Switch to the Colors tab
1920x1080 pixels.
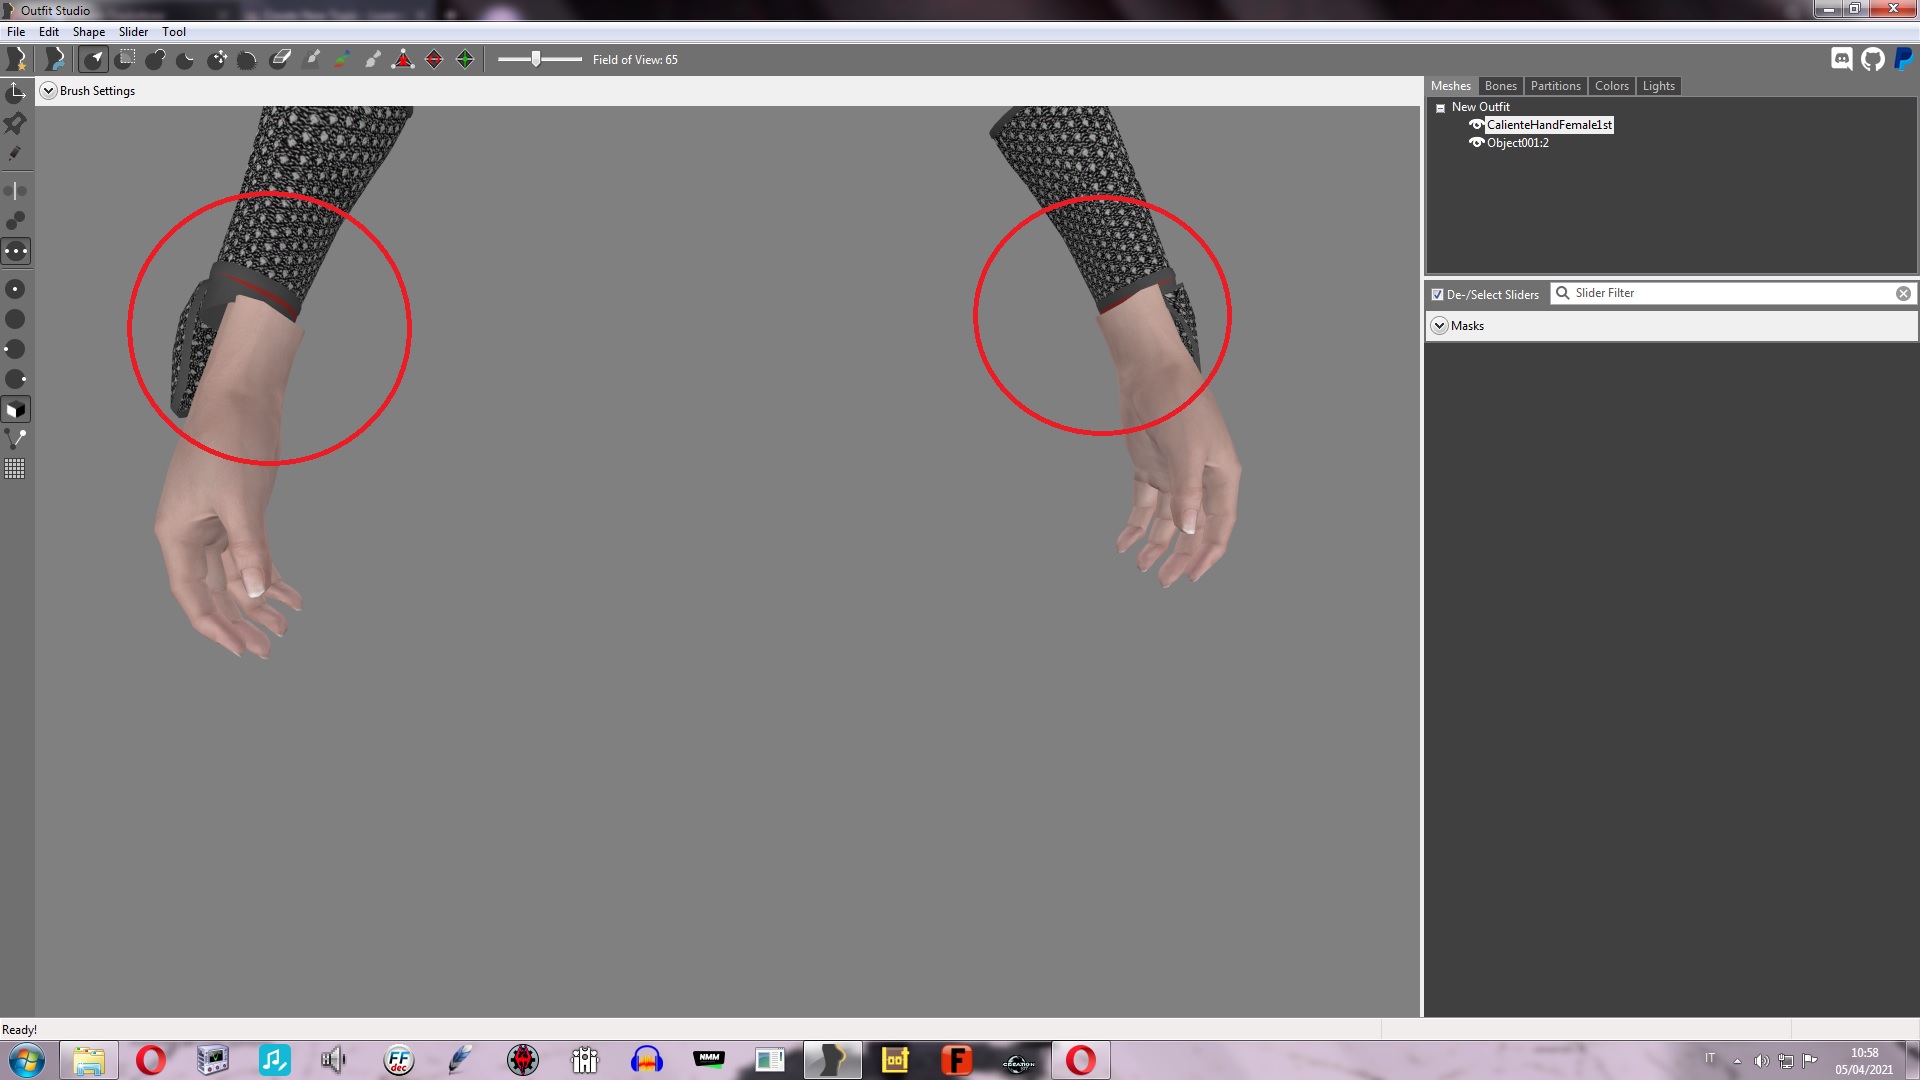tap(1612, 86)
